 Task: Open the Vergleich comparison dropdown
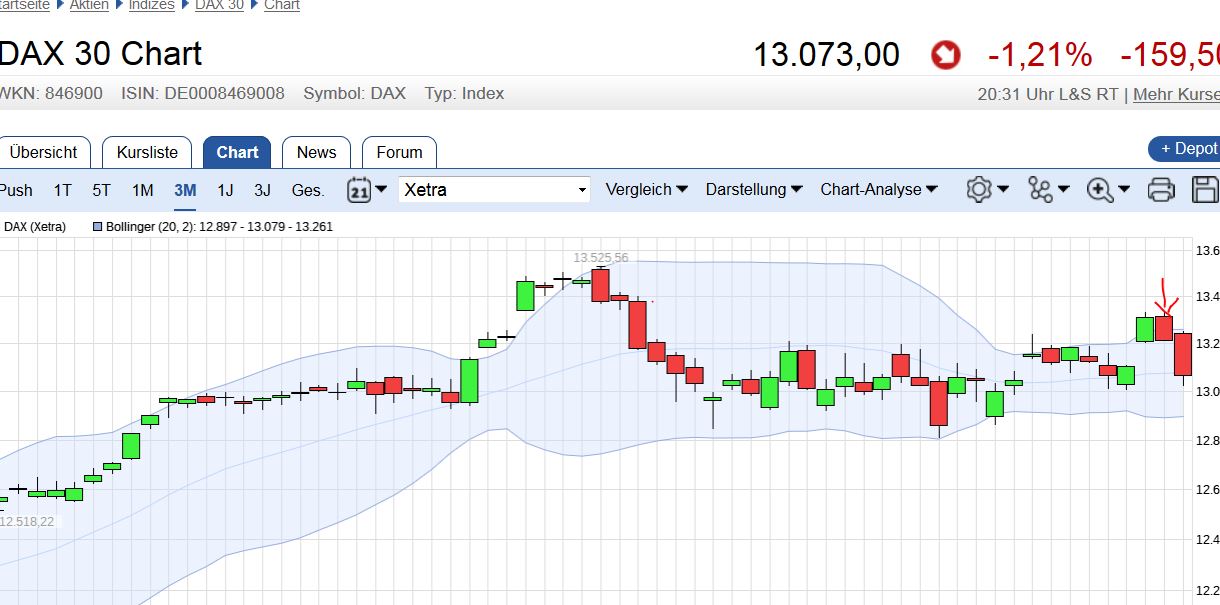click(645, 189)
